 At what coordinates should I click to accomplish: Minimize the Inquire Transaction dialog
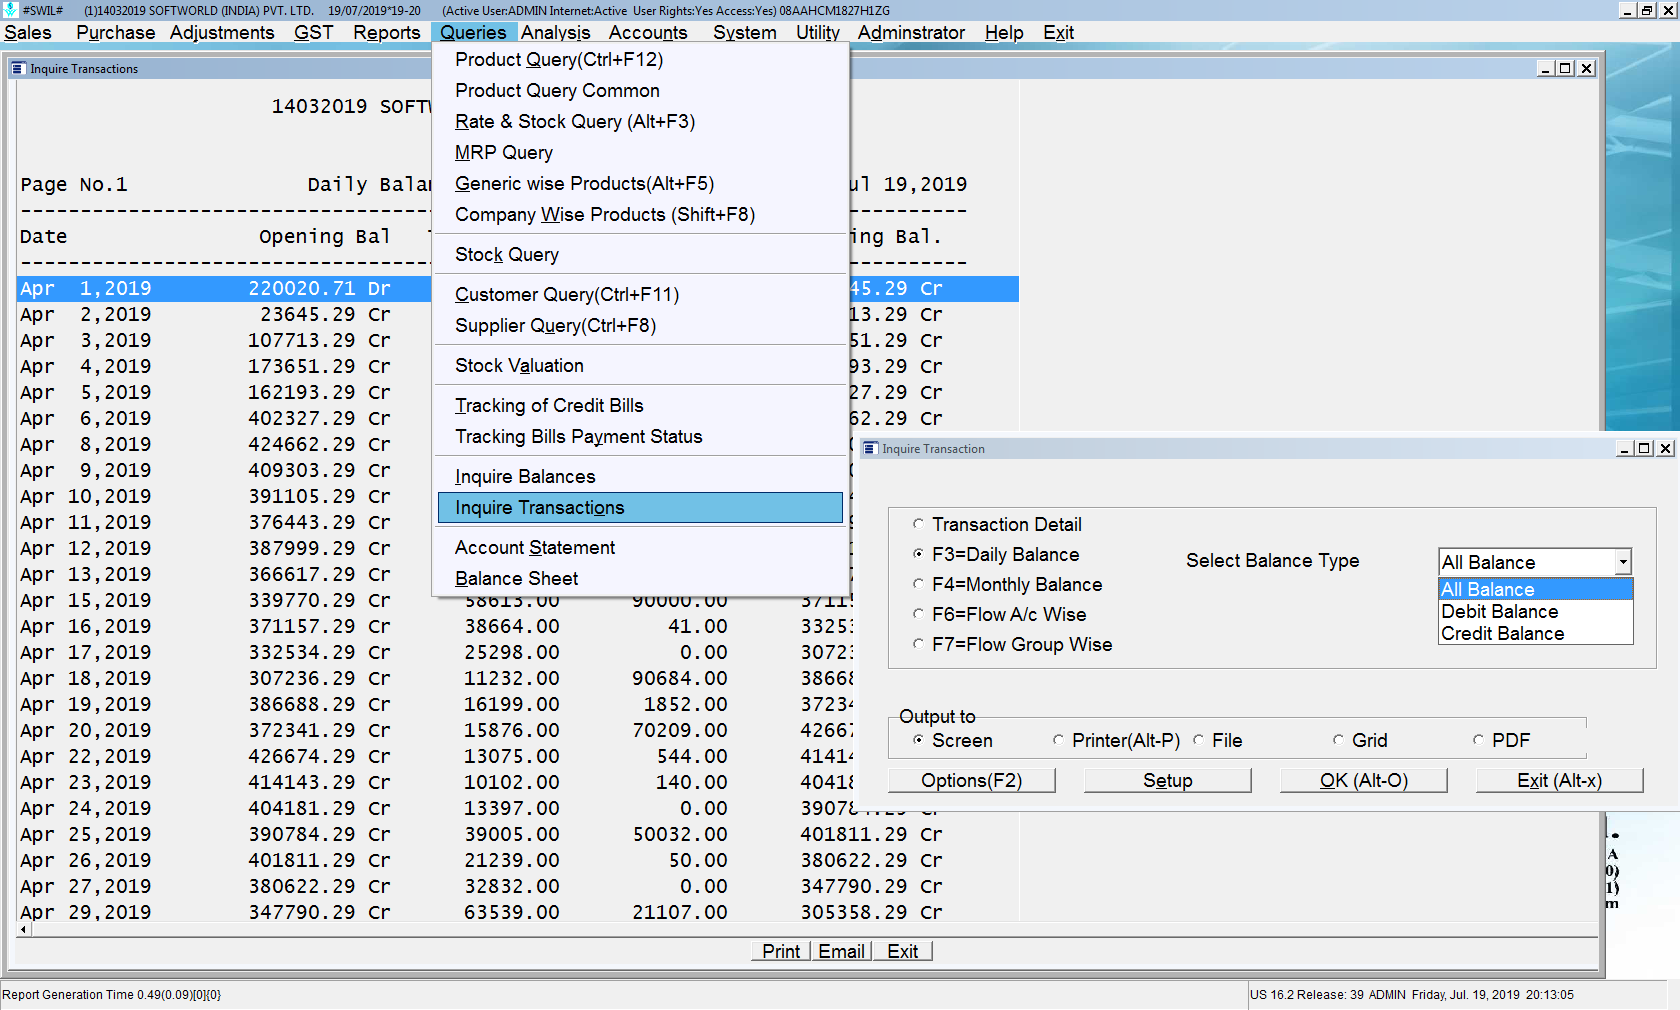pos(1625,449)
